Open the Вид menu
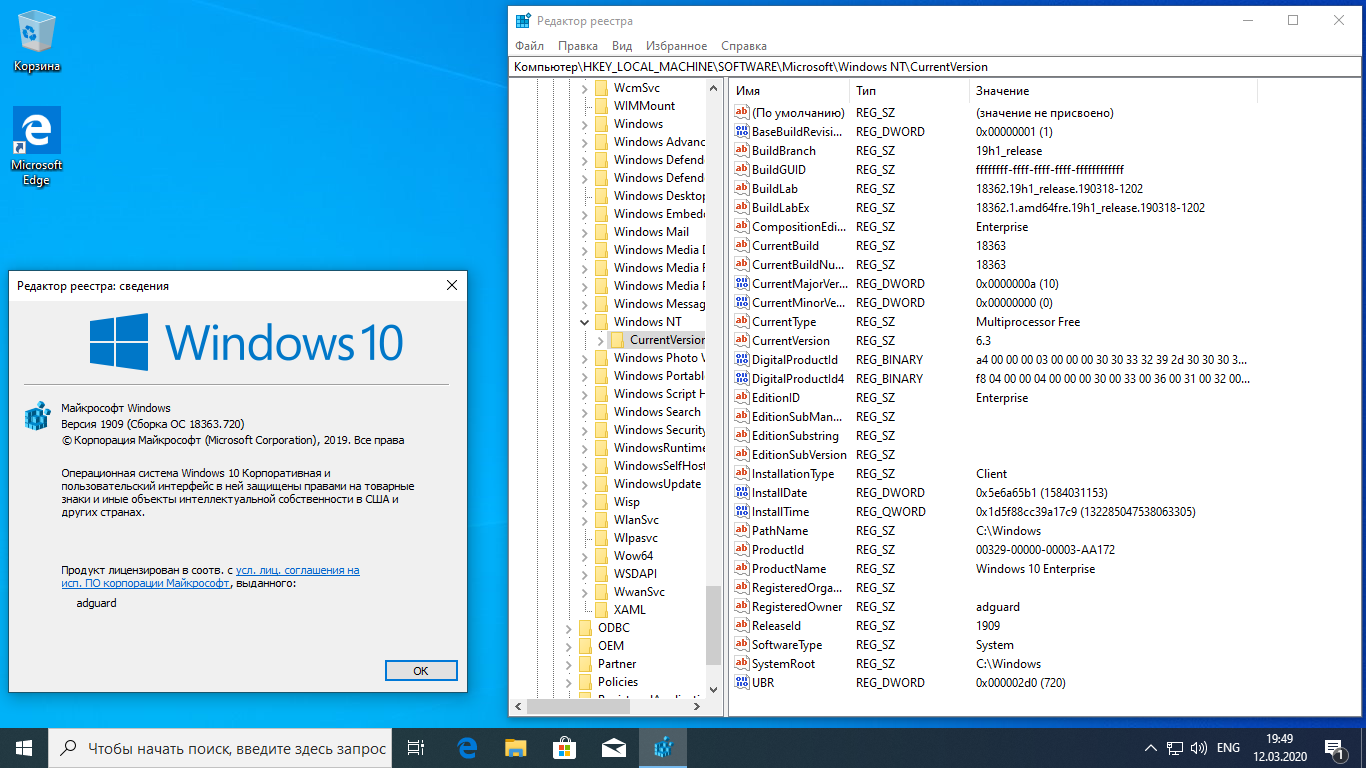This screenshot has width=1366, height=768. click(622, 46)
